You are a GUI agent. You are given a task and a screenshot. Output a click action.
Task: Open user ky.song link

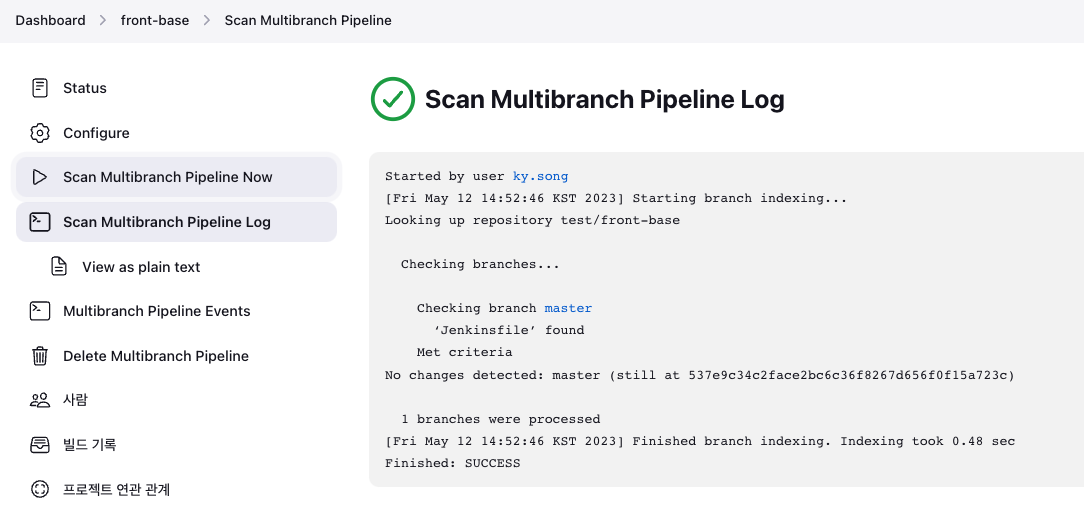[540, 176]
